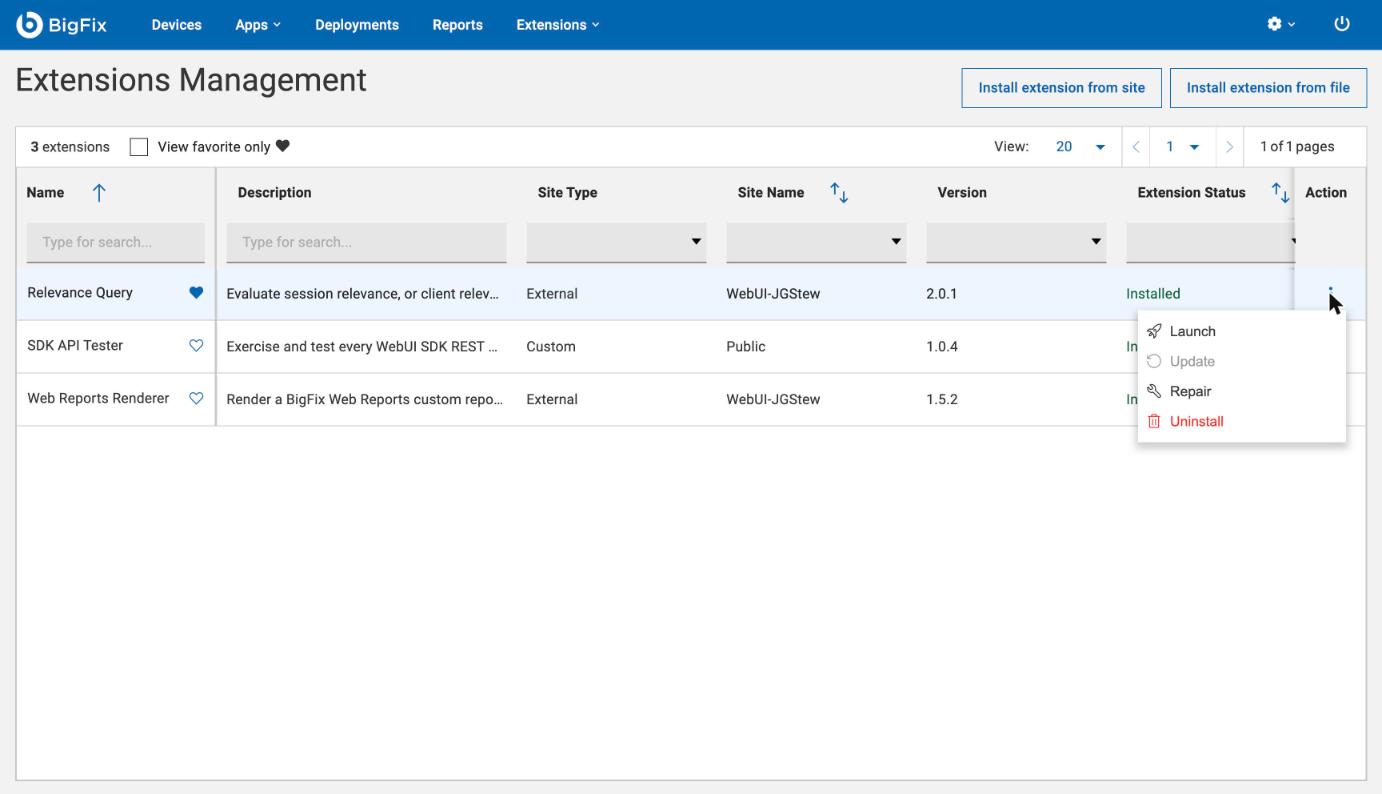This screenshot has height=794, width=1382.
Task: Open the page number dropdown
Action: [1183, 147]
